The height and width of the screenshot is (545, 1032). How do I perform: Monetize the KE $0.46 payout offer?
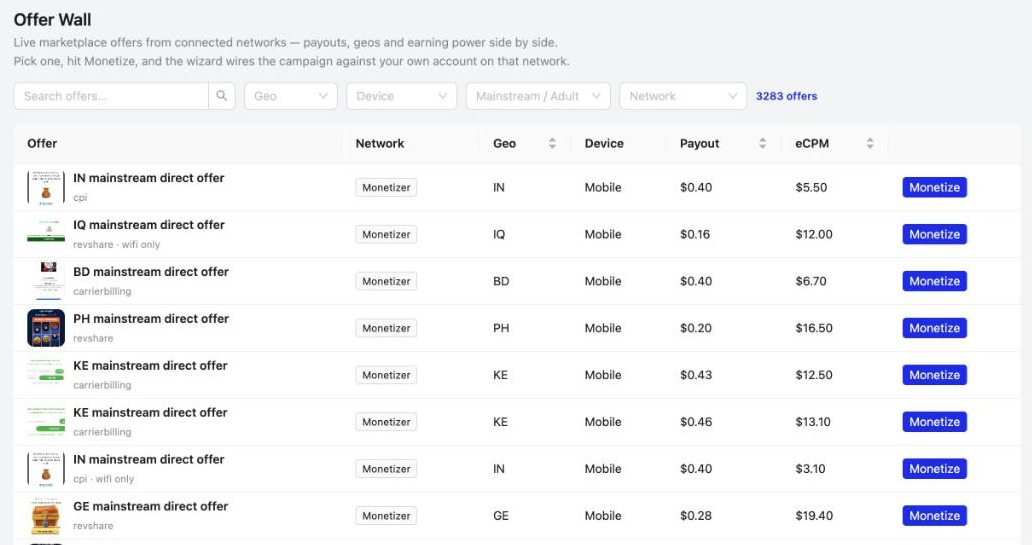[x=935, y=422]
